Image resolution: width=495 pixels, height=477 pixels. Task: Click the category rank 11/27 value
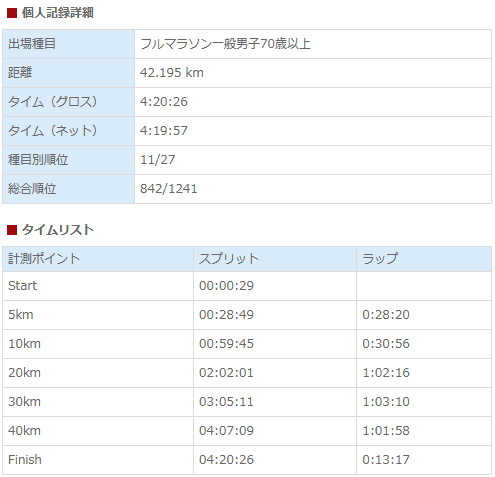pos(158,160)
